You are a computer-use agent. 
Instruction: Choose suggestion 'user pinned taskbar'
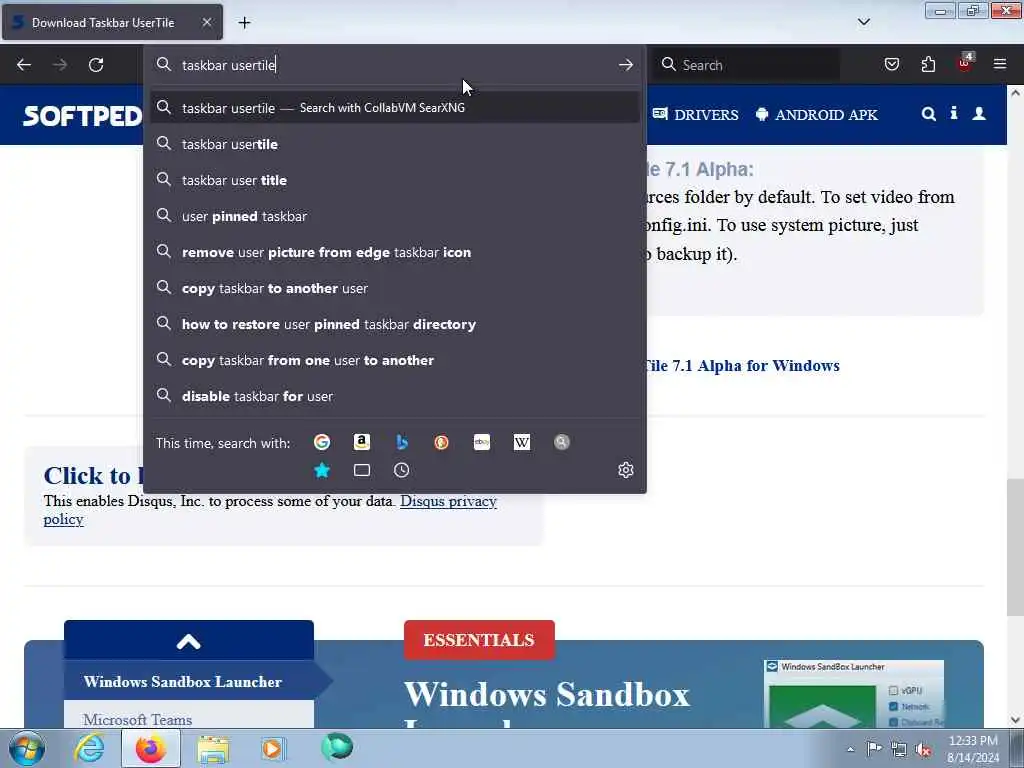point(395,216)
